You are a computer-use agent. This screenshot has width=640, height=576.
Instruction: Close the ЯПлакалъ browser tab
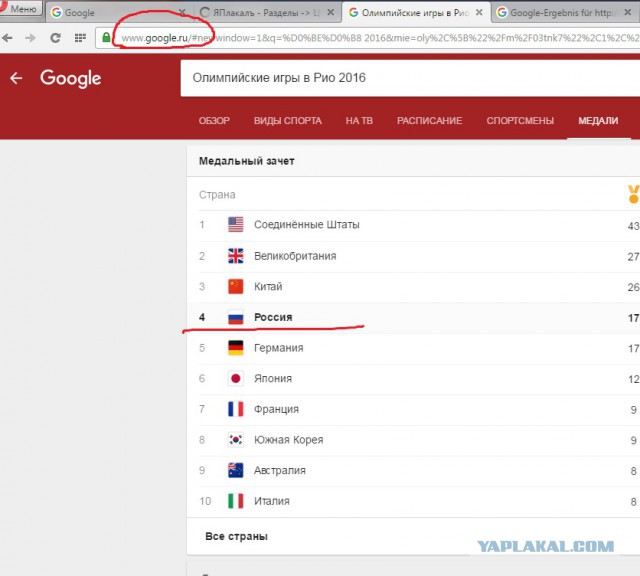coord(331,13)
